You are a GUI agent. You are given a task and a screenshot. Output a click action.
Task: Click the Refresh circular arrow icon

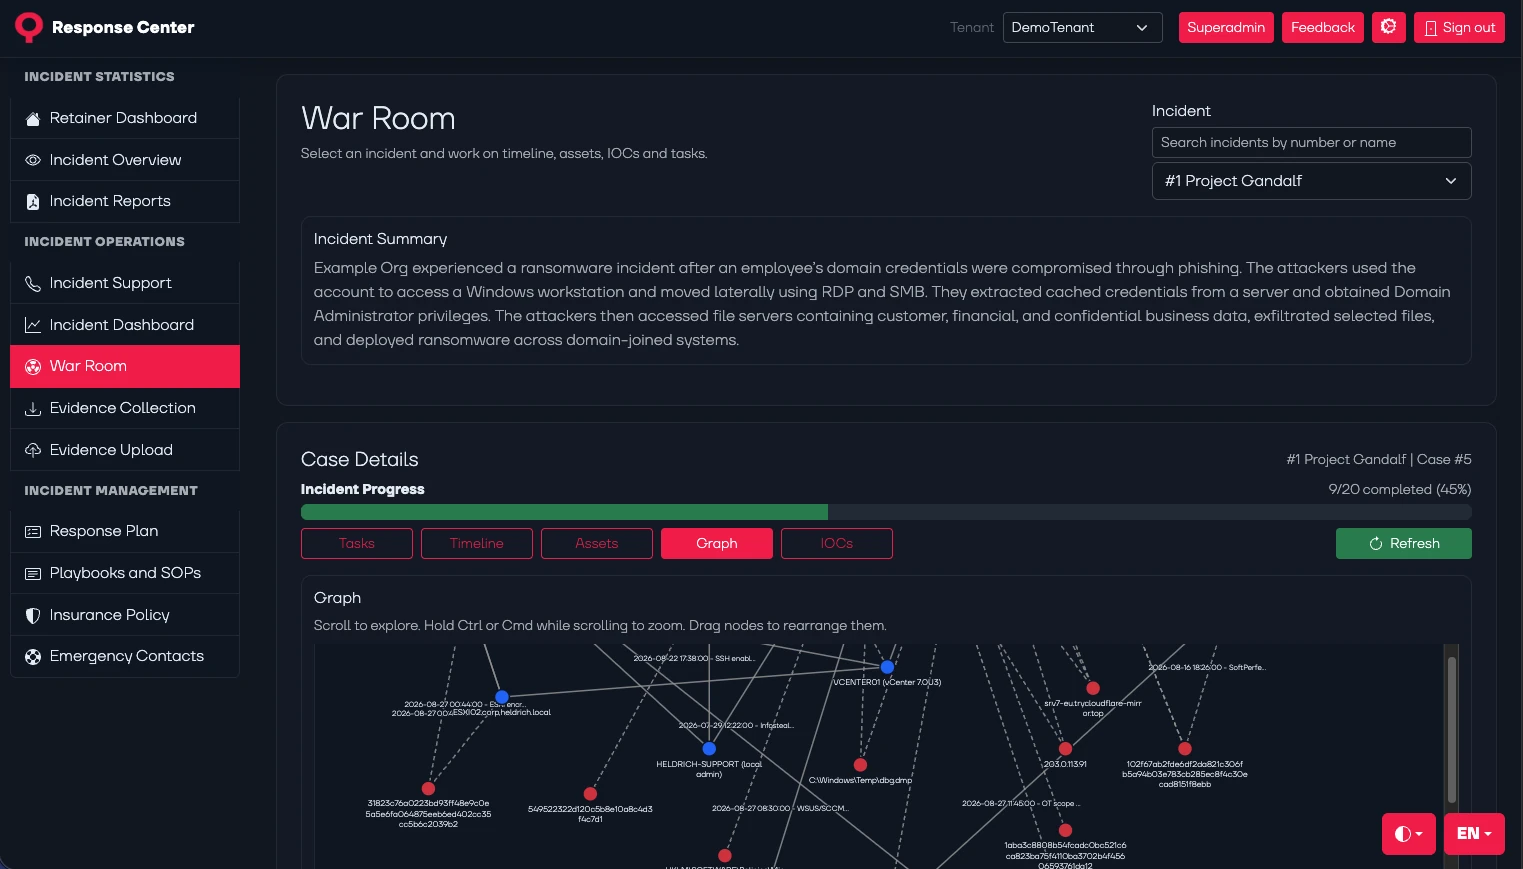point(1376,544)
